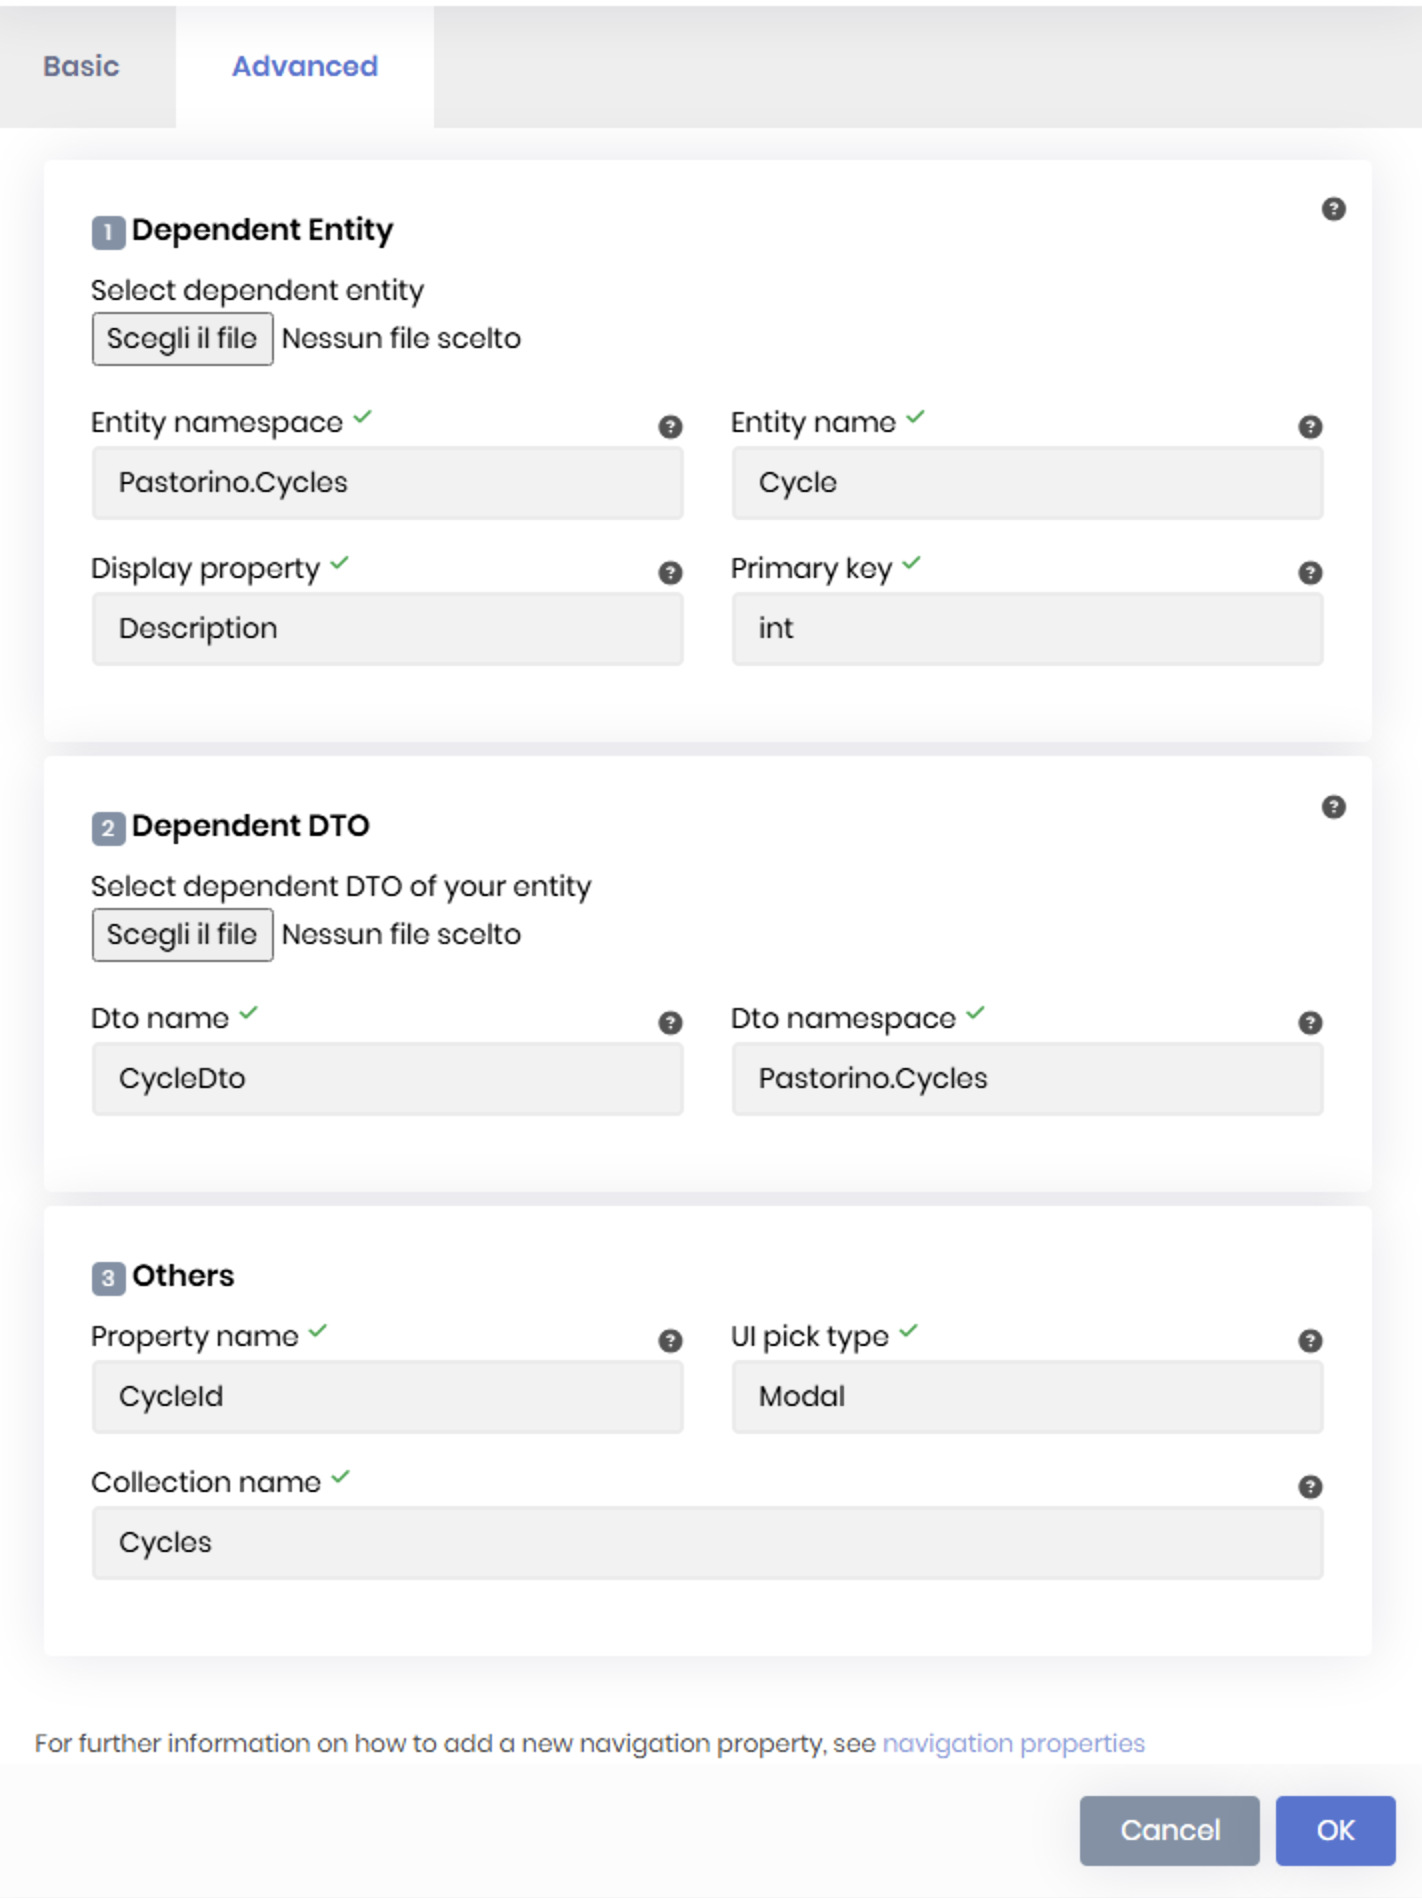1422x1898 pixels.
Task: Choose file for dependent entity
Action: 182,339
